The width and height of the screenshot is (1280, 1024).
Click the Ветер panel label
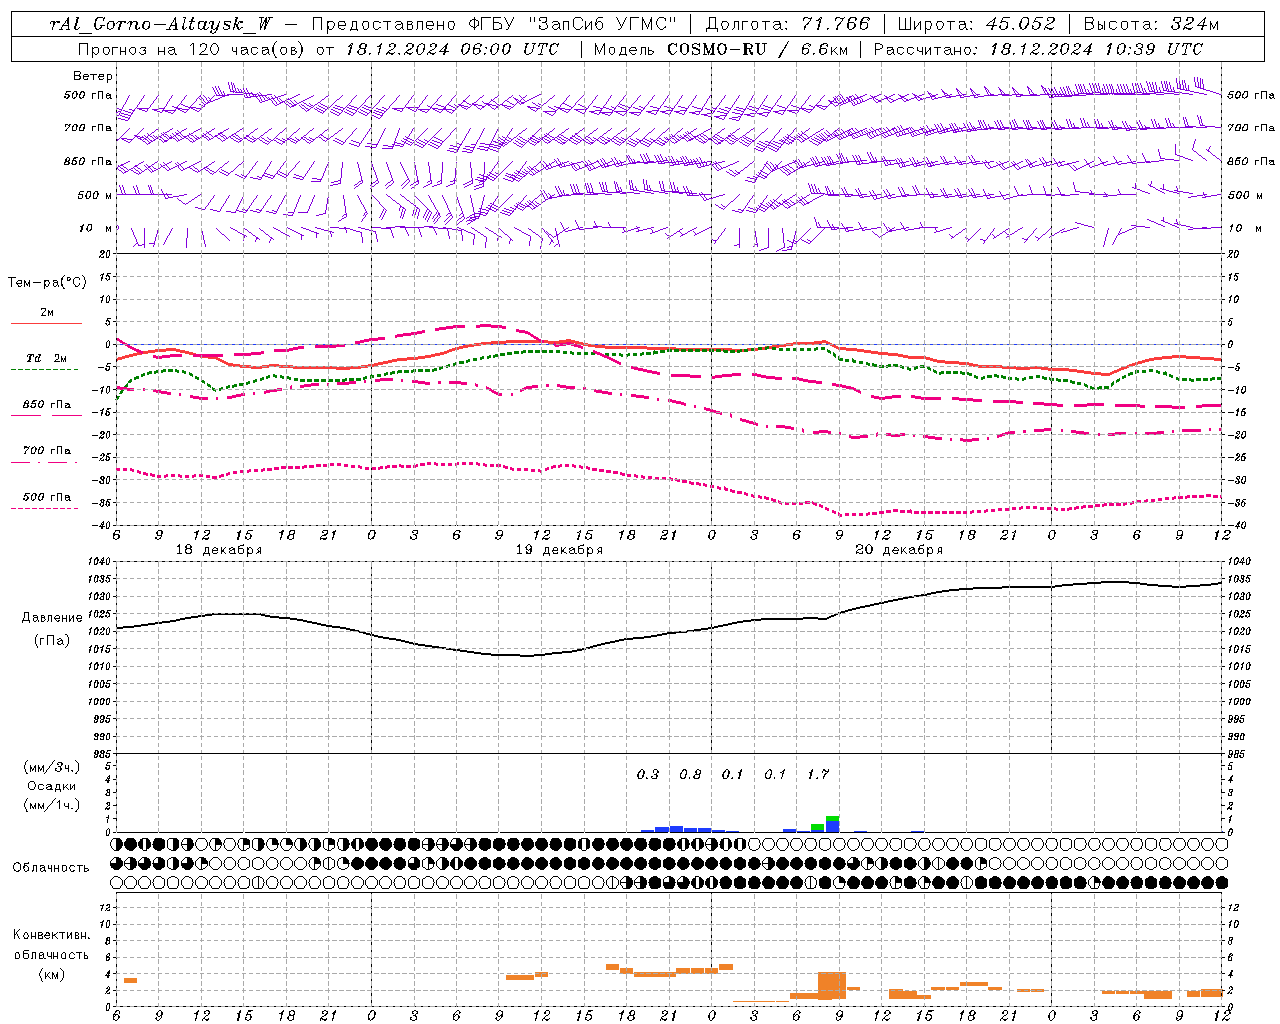(93, 76)
